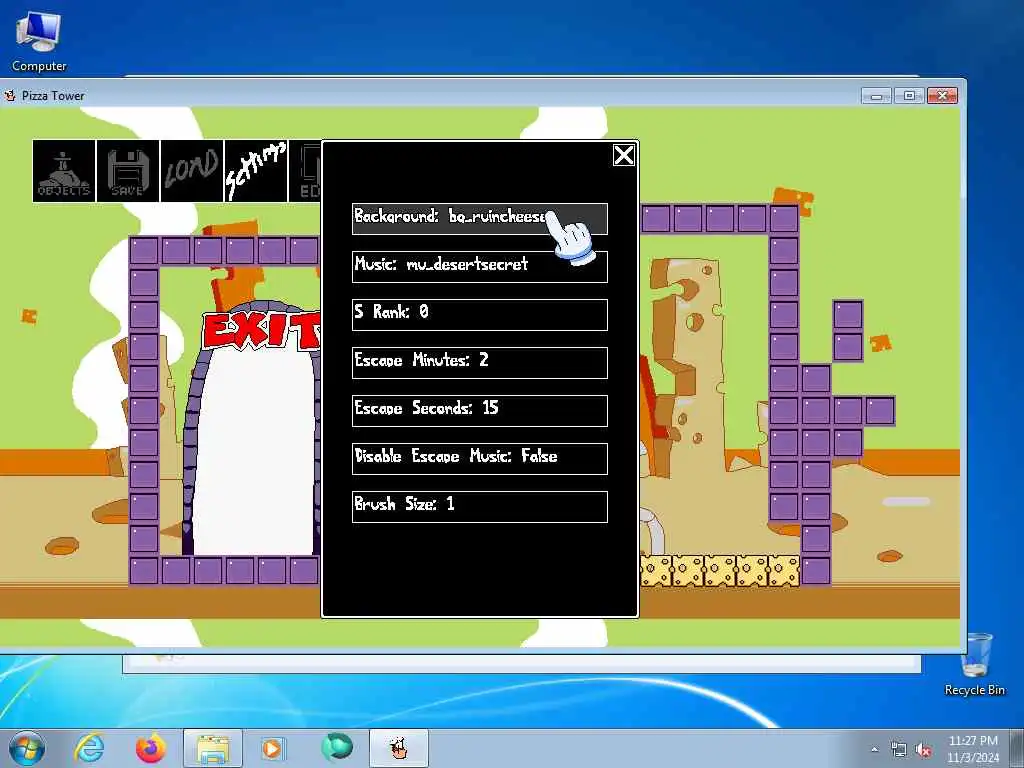The image size is (1024, 768).
Task: Launch Internet Explorer from taskbar
Action: click(x=89, y=748)
